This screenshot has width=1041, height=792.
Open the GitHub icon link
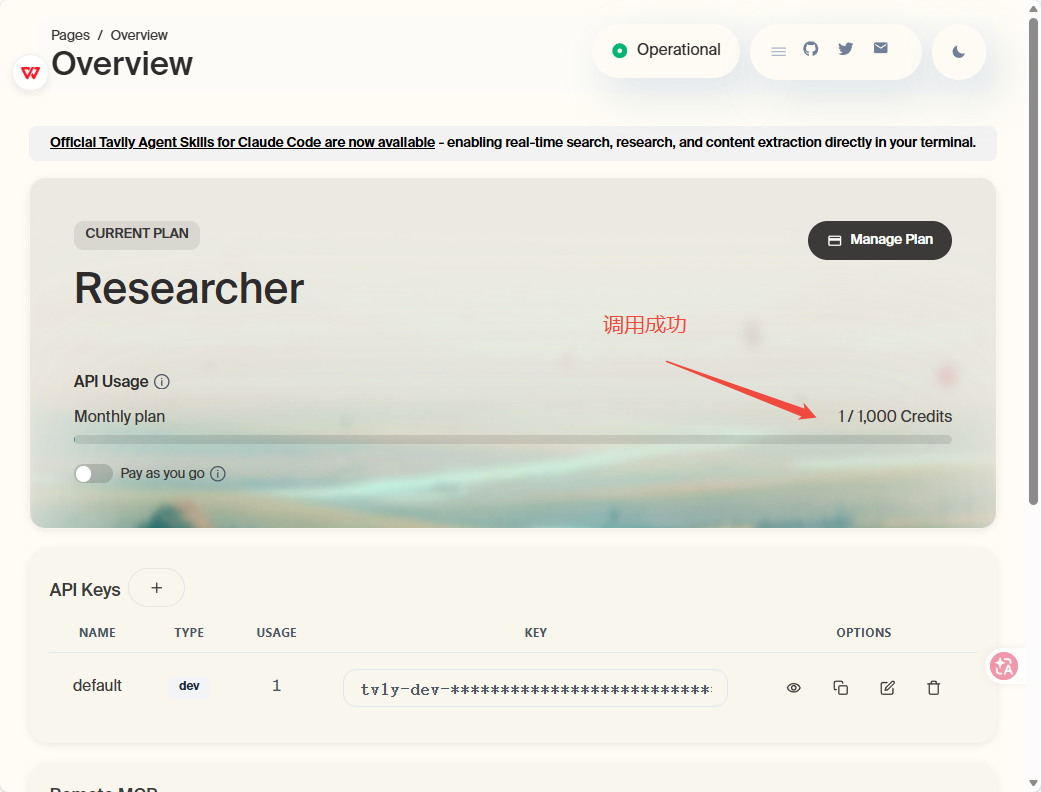tap(811, 48)
